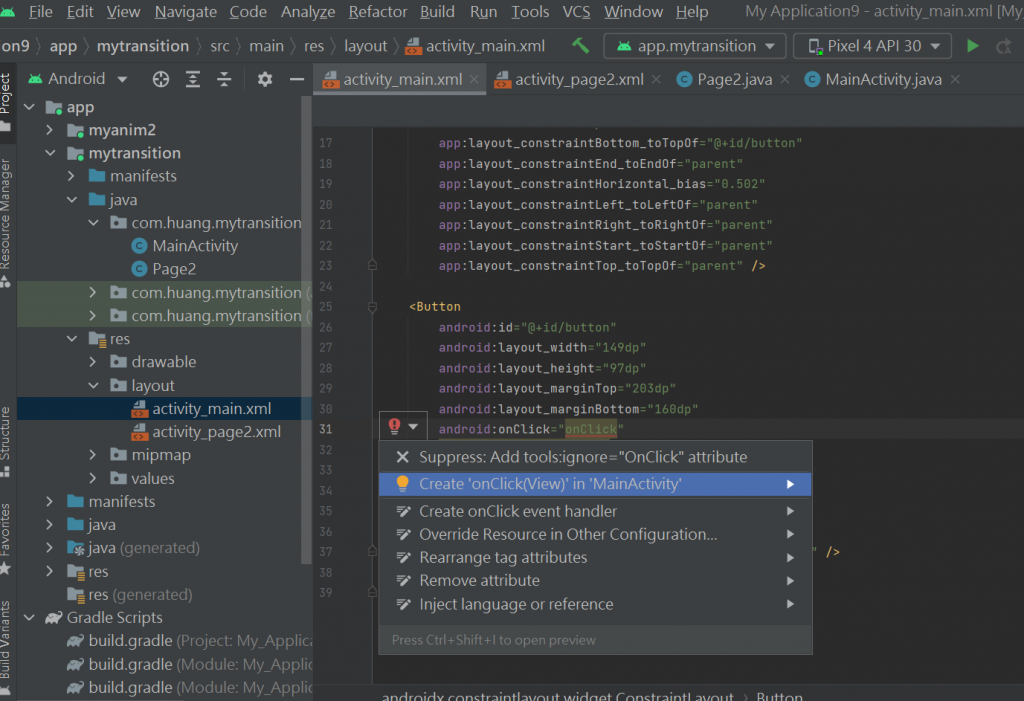Expand manifests under mytransition
The height and width of the screenshot is (701, 1024).
pyautogui.click(x=72, y=176)
